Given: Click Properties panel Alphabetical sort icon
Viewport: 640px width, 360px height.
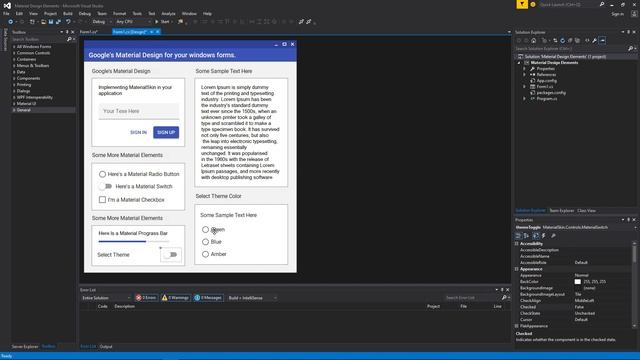Looking at the screenshot, I should (527, 236).
